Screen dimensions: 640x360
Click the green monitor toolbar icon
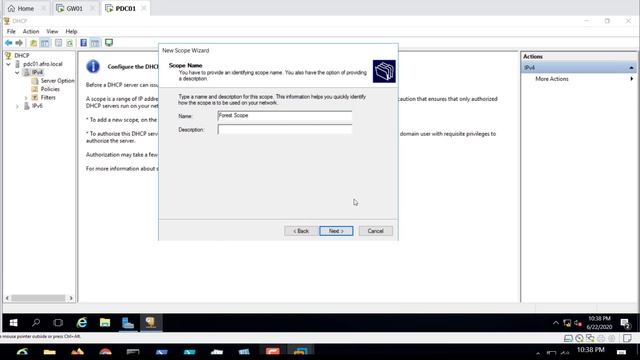[109, 42]
